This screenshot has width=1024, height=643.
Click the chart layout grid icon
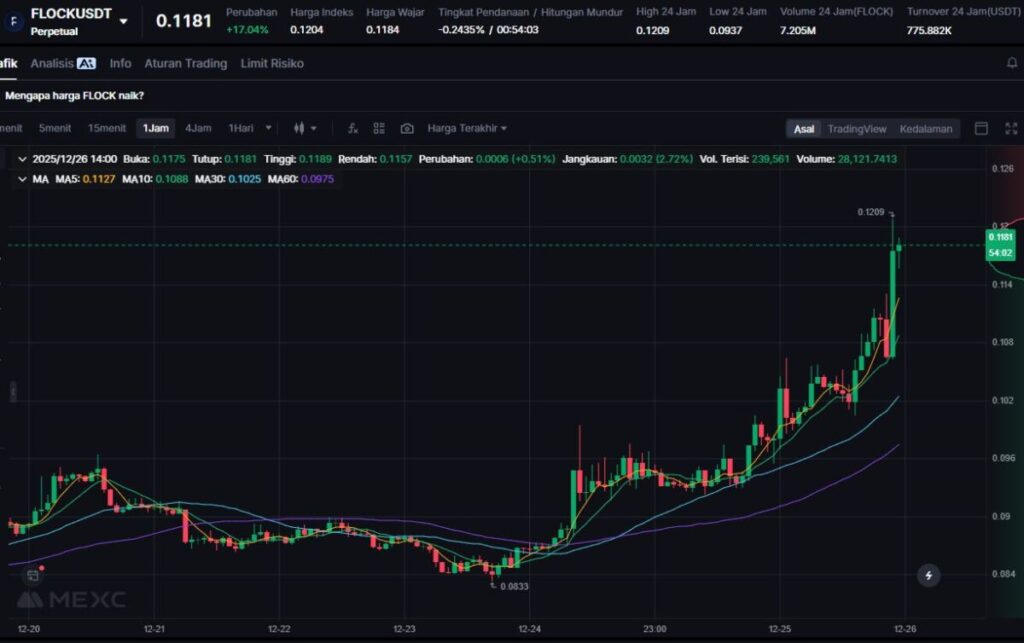pyautogui.click(x=379, y=129)
